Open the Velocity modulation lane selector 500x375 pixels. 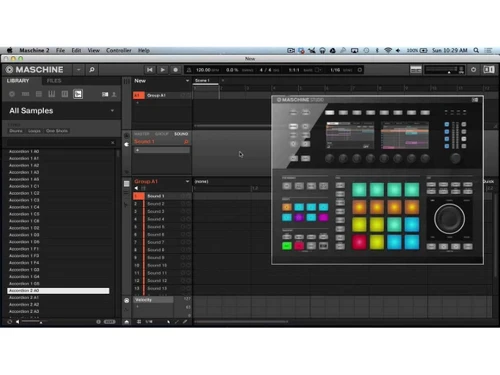(x=153, y=300)
